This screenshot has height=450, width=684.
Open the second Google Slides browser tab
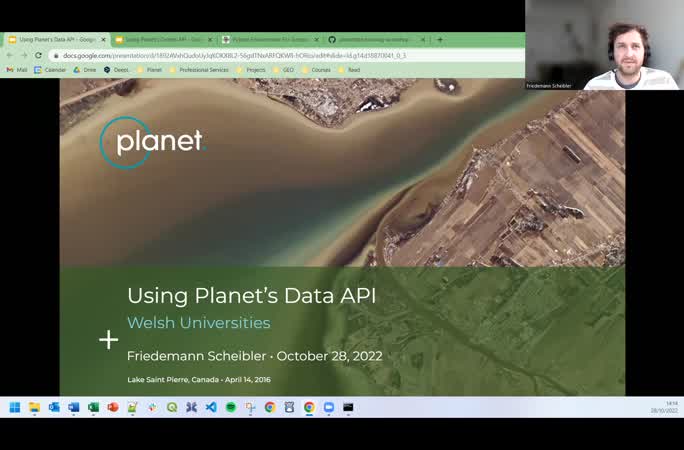click(x=162, y=40)
